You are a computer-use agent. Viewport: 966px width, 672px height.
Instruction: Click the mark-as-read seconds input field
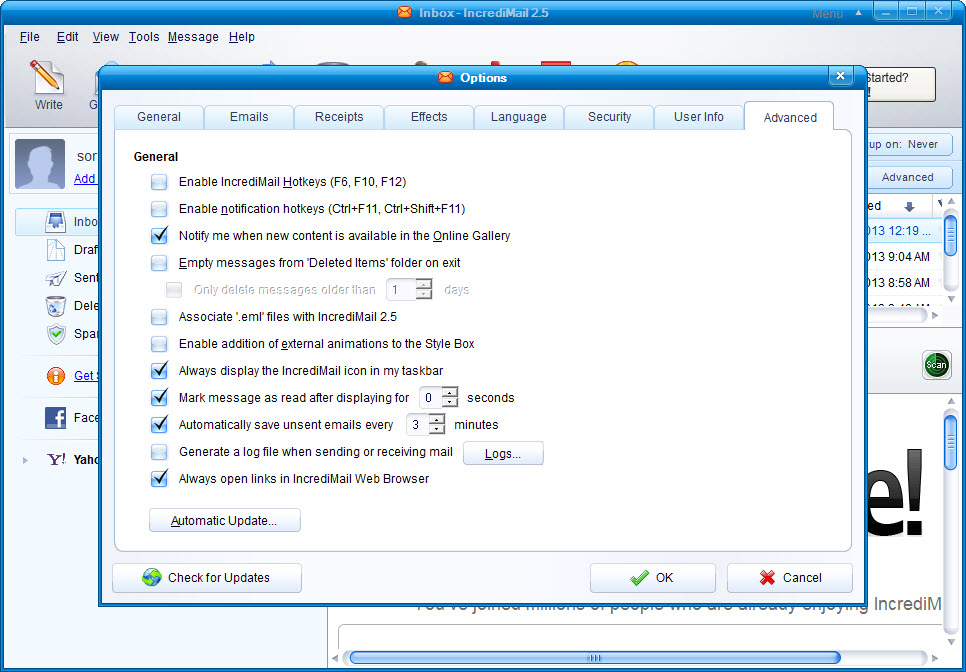pos(430,398)
